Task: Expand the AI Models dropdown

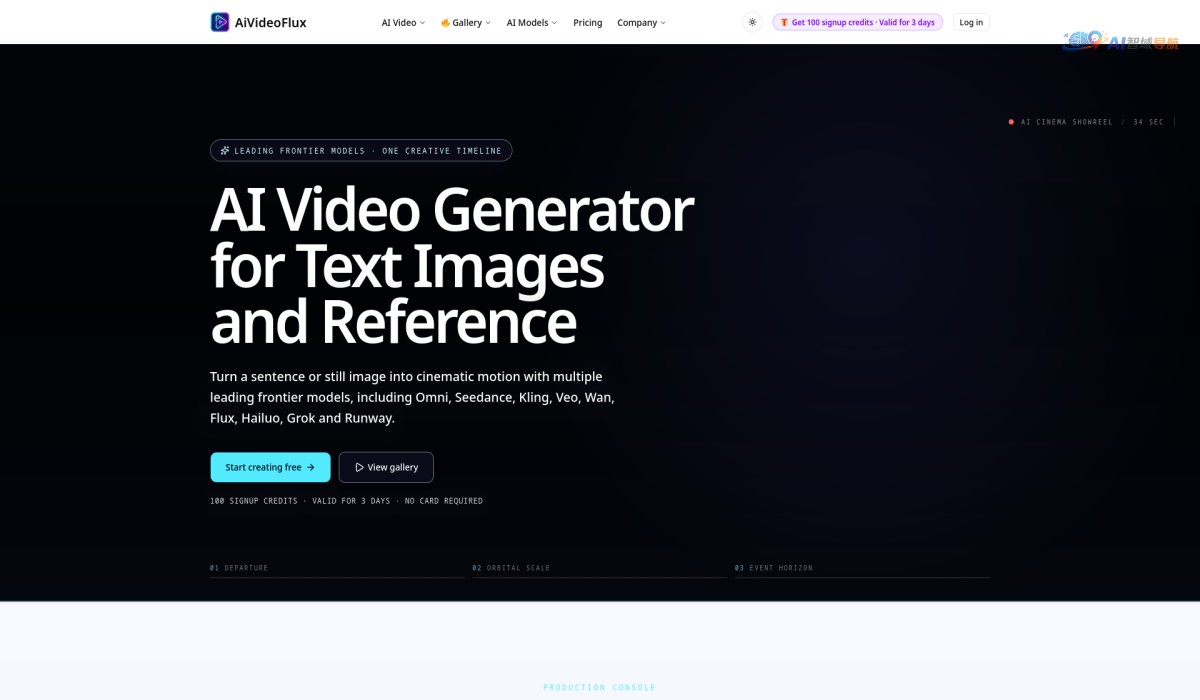Action: (x=532, y=22)
